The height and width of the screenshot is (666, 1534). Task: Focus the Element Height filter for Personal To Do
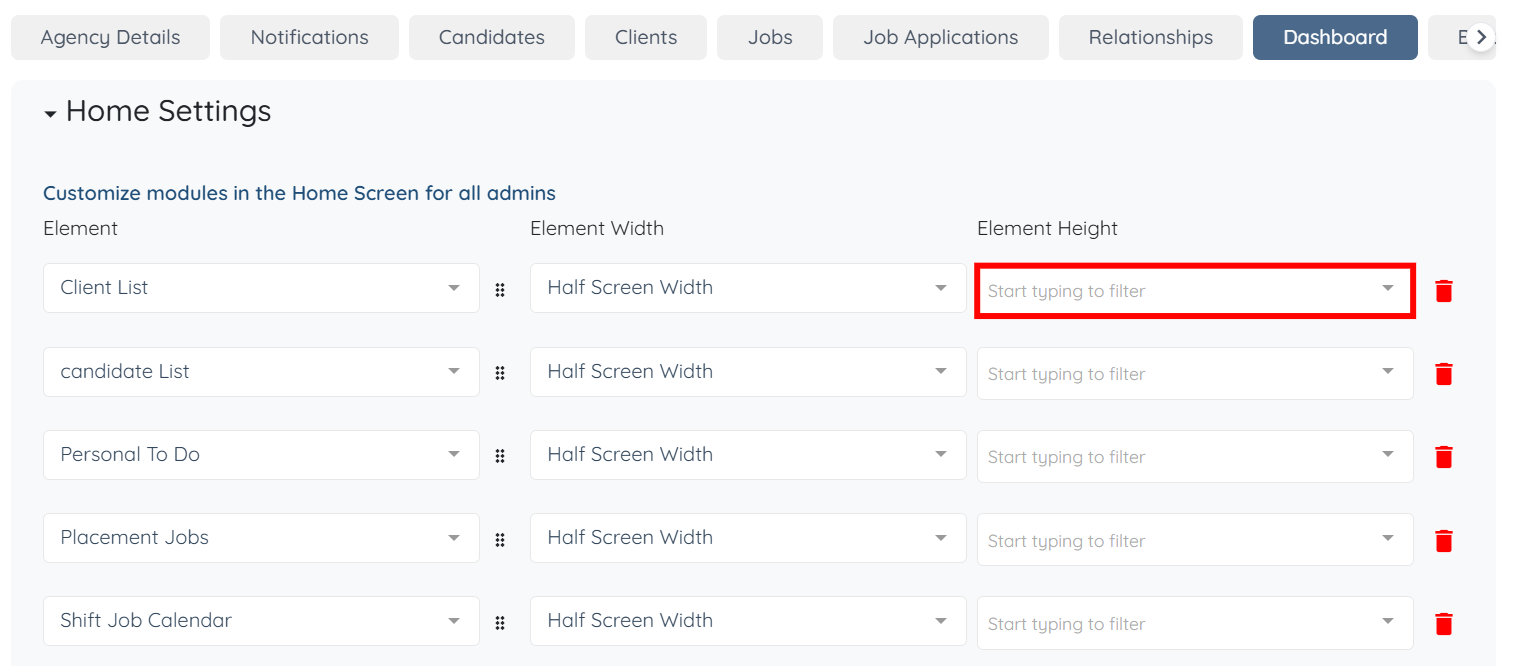click(1180, 457)
